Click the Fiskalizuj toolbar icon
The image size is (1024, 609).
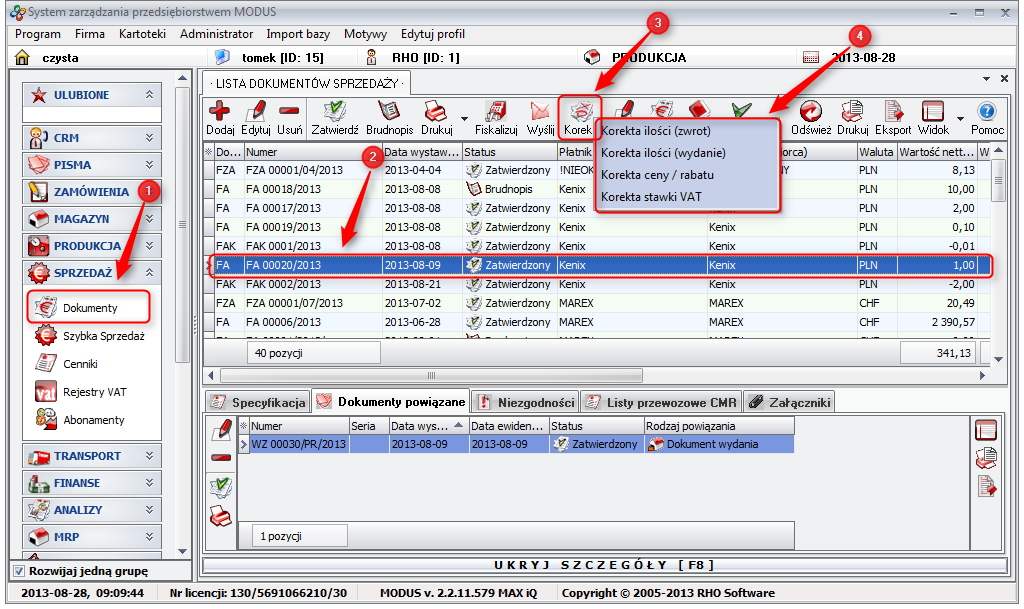click(495, 112)
